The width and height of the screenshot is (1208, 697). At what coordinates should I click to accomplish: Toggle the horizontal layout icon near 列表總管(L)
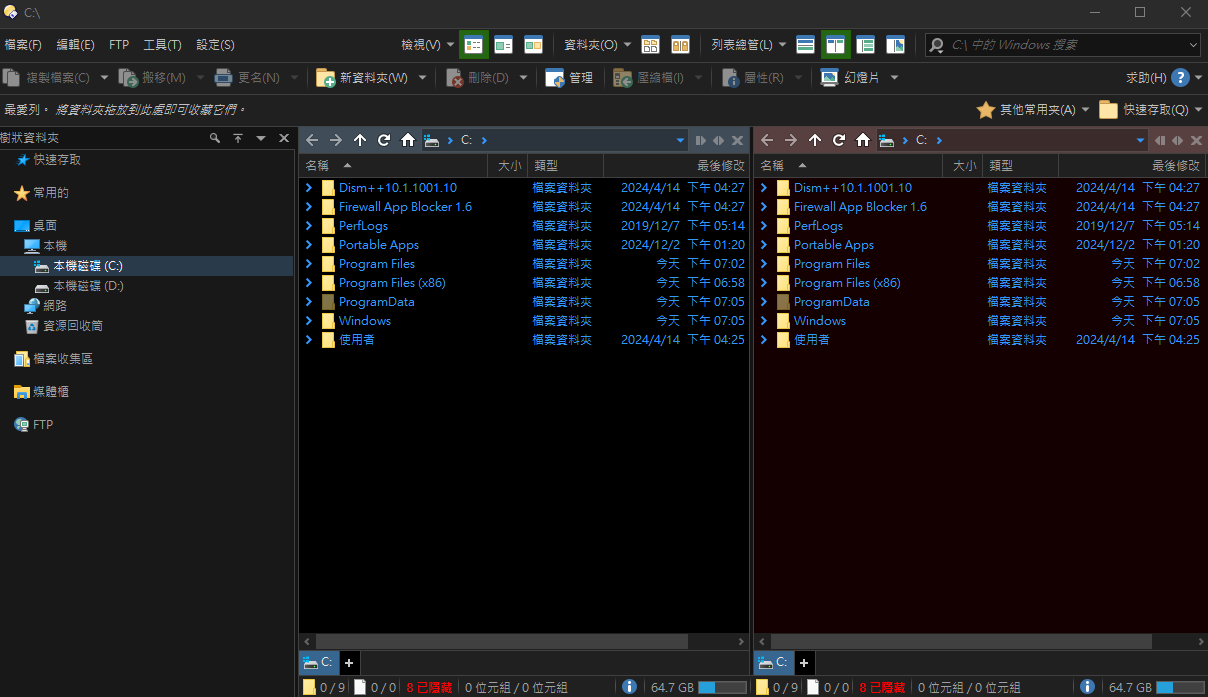click(806, 44)
